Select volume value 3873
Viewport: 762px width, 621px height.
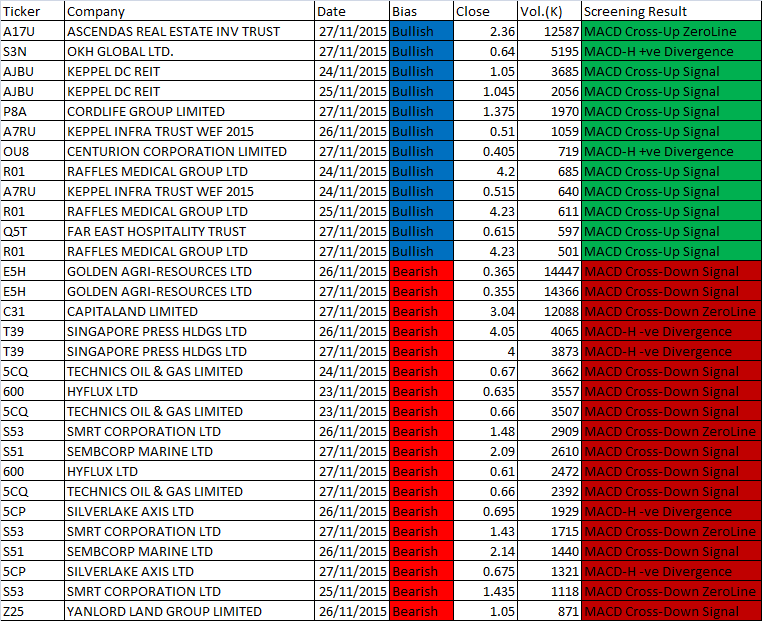(x=549, y=351)
